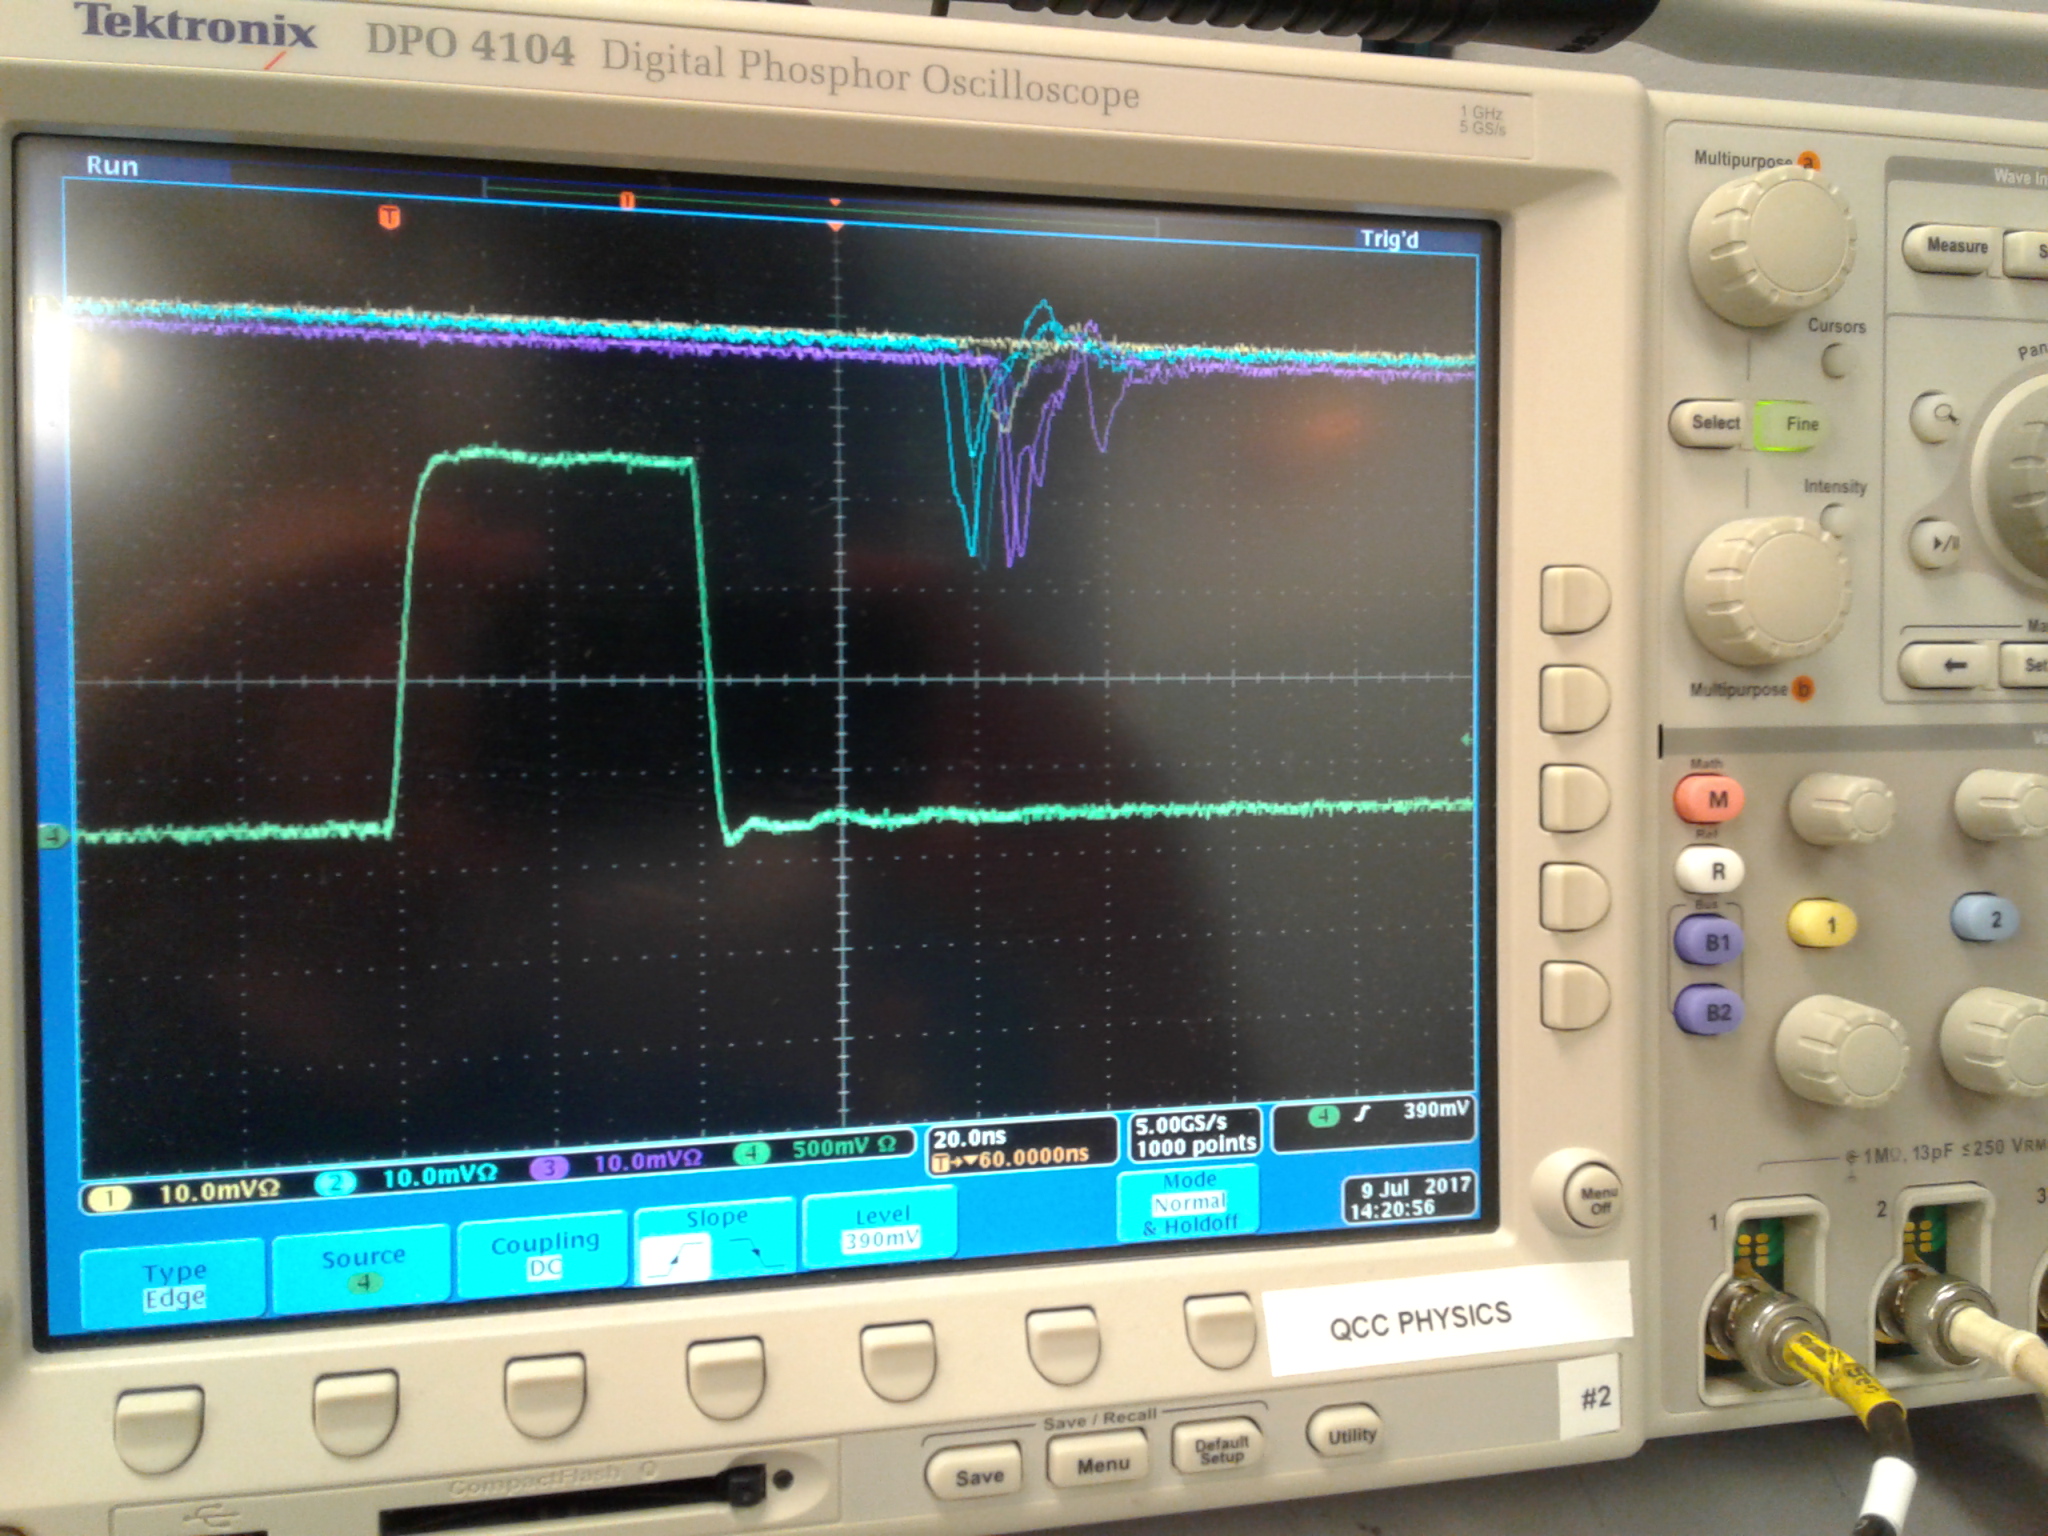Open the Coupling DC menu item
Image resolution: width=2048 pixels, height=1536 pixels.
tap(544, 1254)
